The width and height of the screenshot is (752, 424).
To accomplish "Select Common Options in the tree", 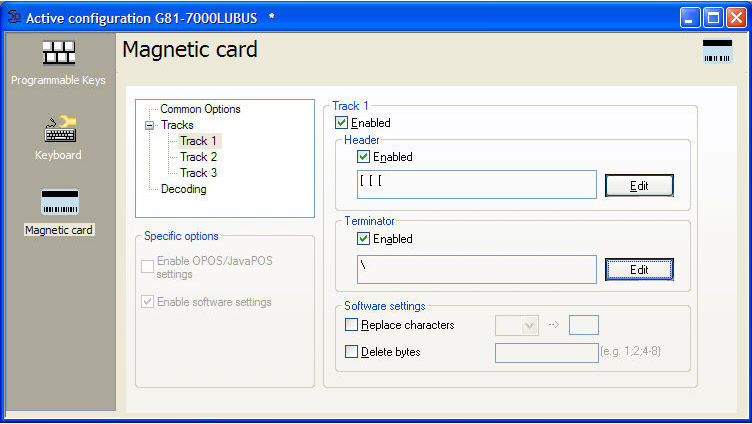I will (200, 109).
